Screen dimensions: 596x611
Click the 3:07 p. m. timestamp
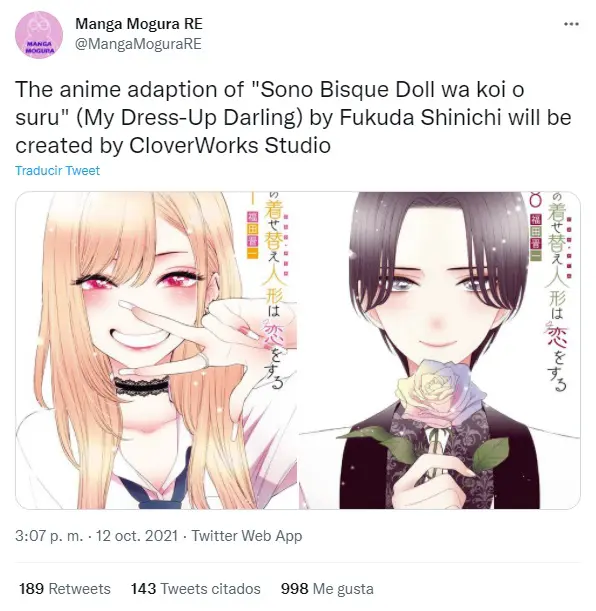pyautogui.click(x=49, y=536)
